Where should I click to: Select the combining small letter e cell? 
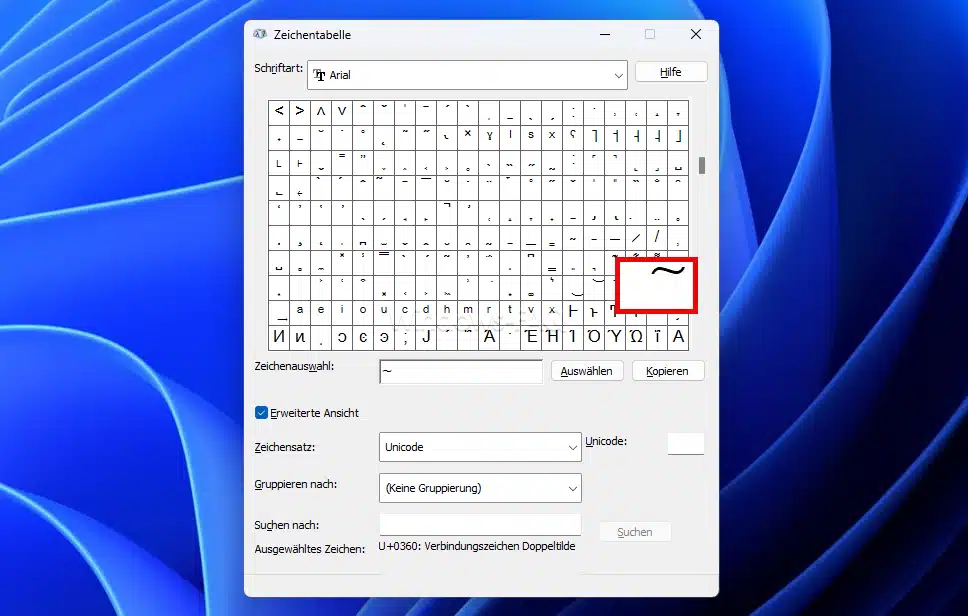(321, 312)
